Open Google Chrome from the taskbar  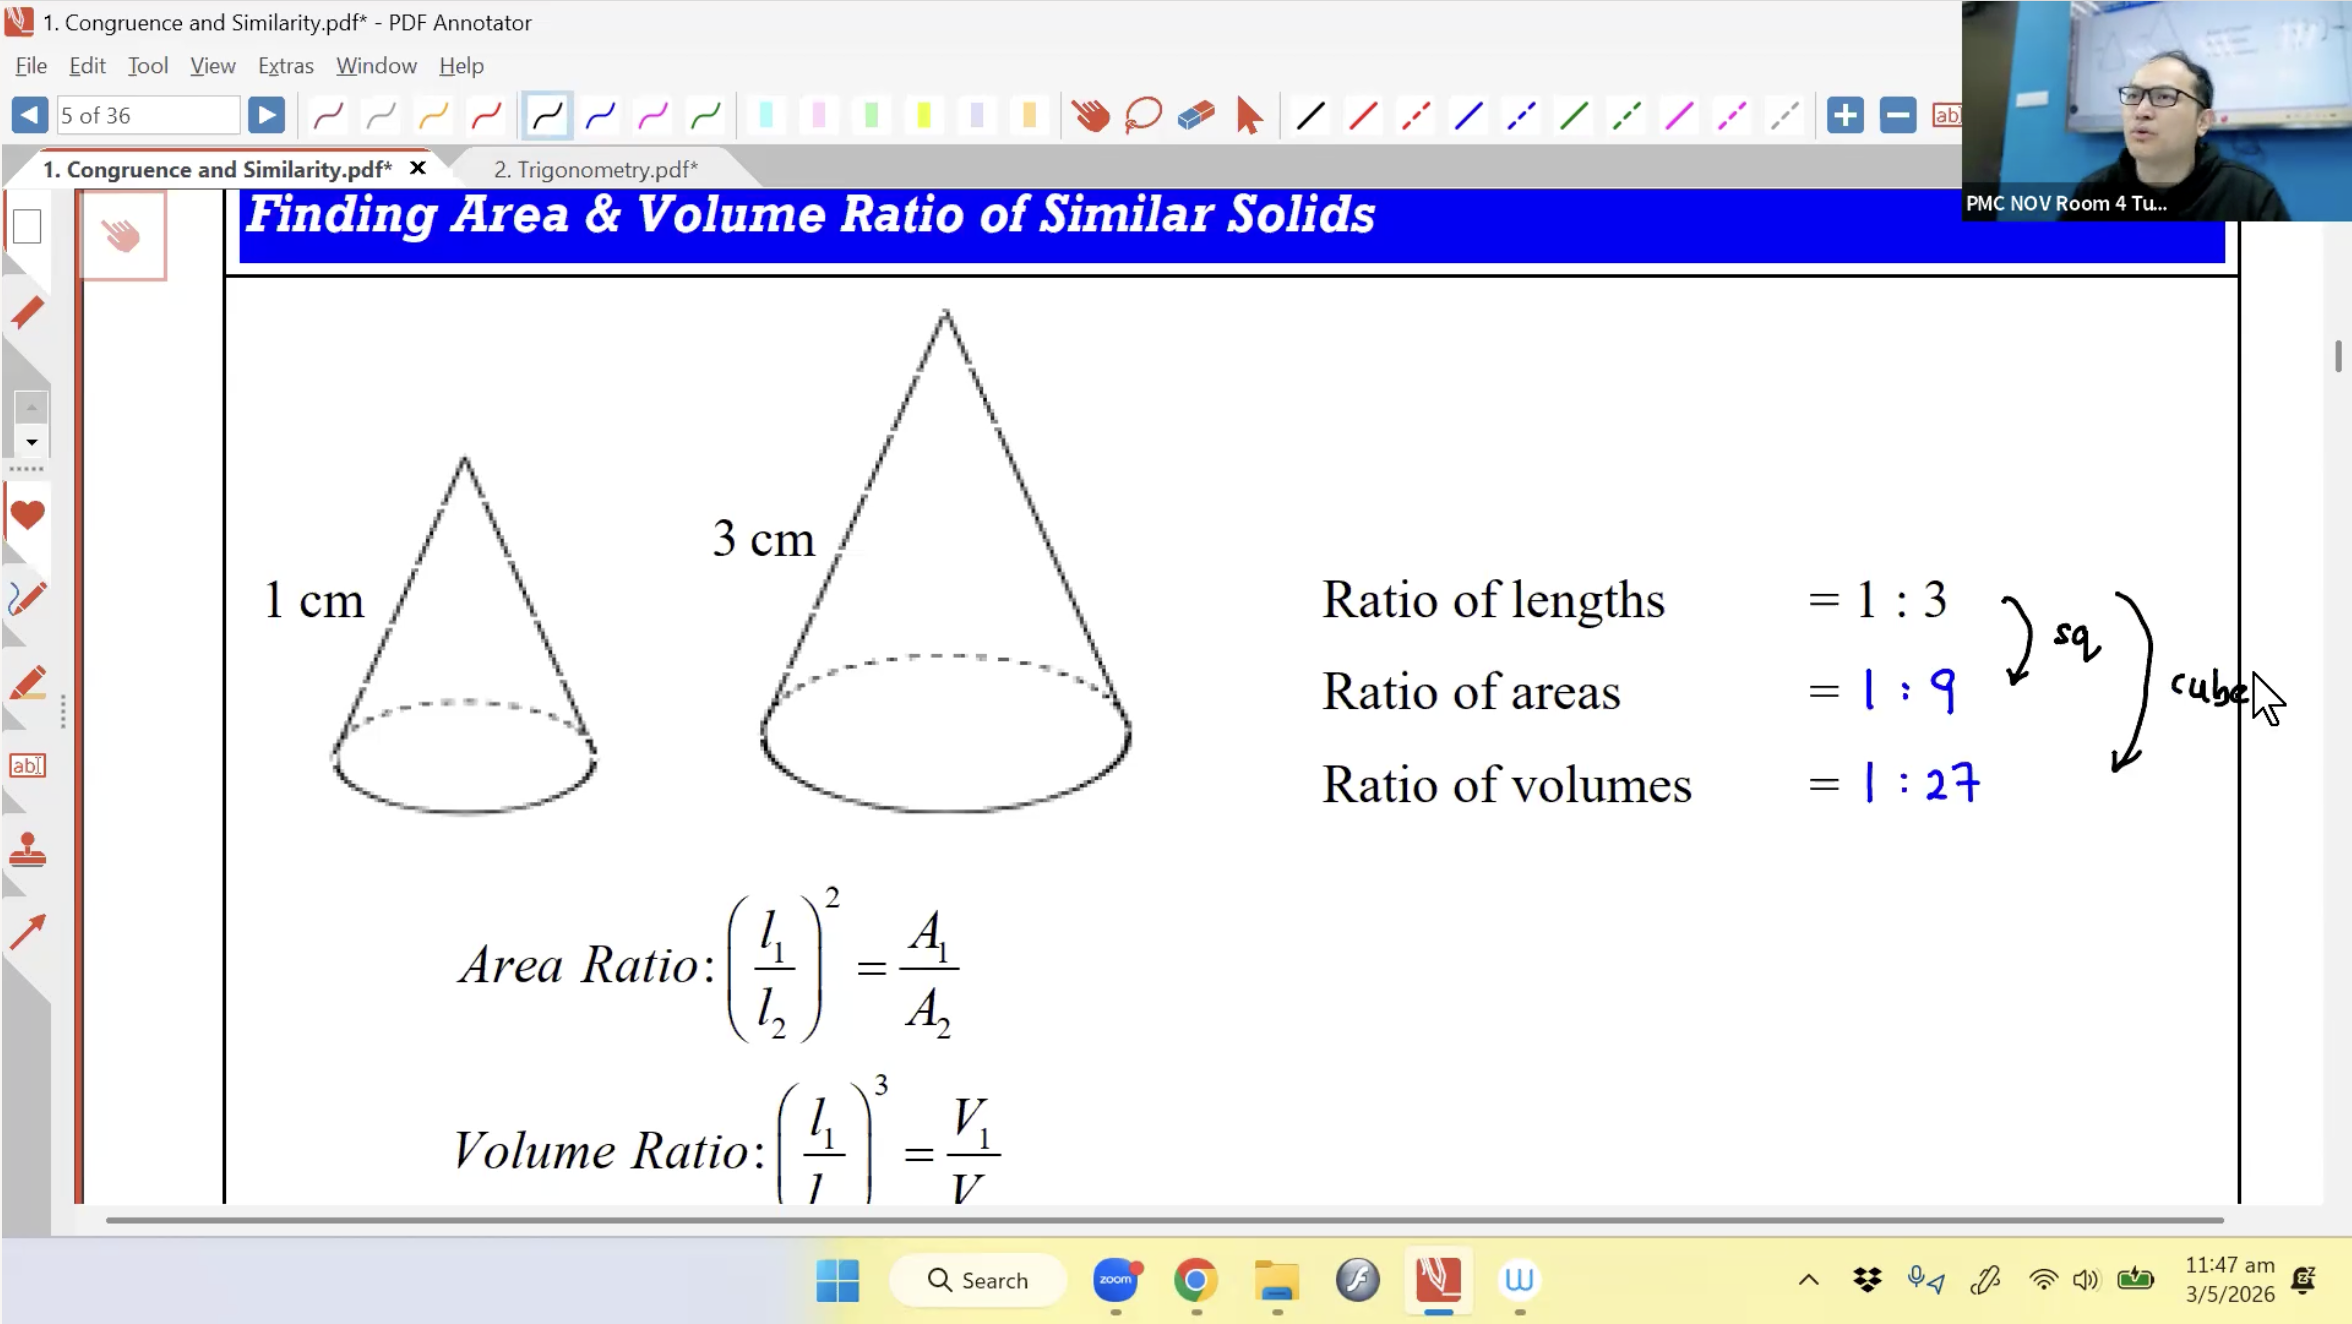click(x=1196, y=1280)
